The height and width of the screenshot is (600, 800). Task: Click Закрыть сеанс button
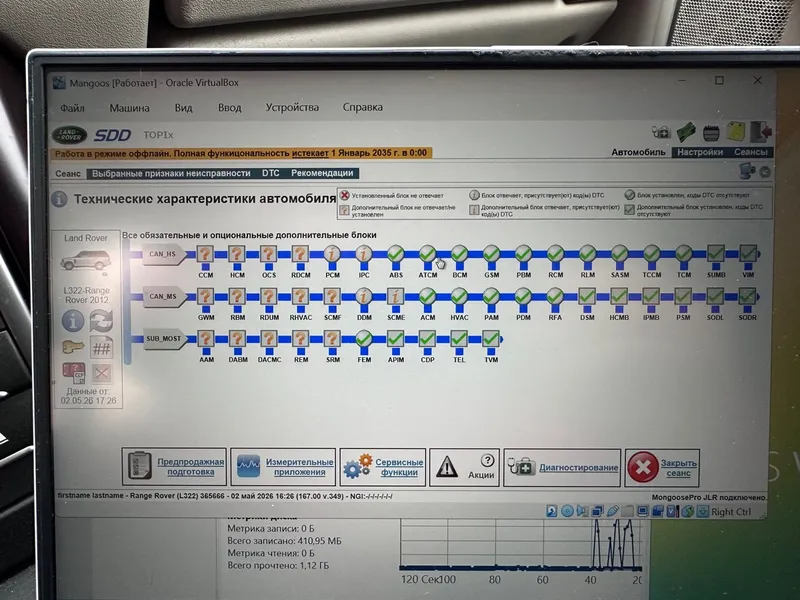662,467
